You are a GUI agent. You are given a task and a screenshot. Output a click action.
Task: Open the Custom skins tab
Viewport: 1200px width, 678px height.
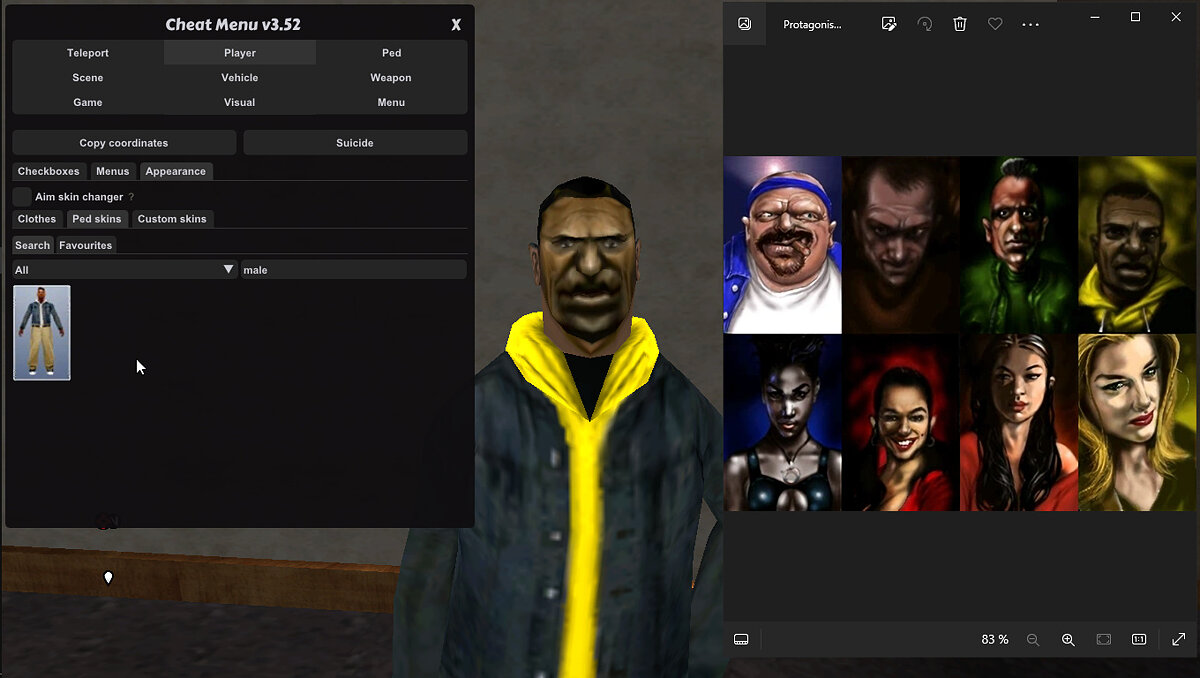point(172,219)
